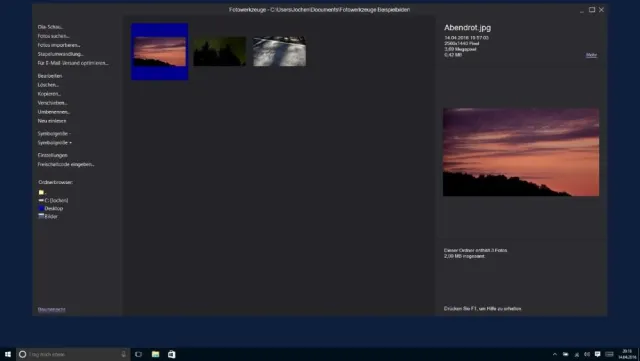The height and width of the screenshot is (361, 640).
Task: Click the F1 help hint text
Action: (482, 309)
